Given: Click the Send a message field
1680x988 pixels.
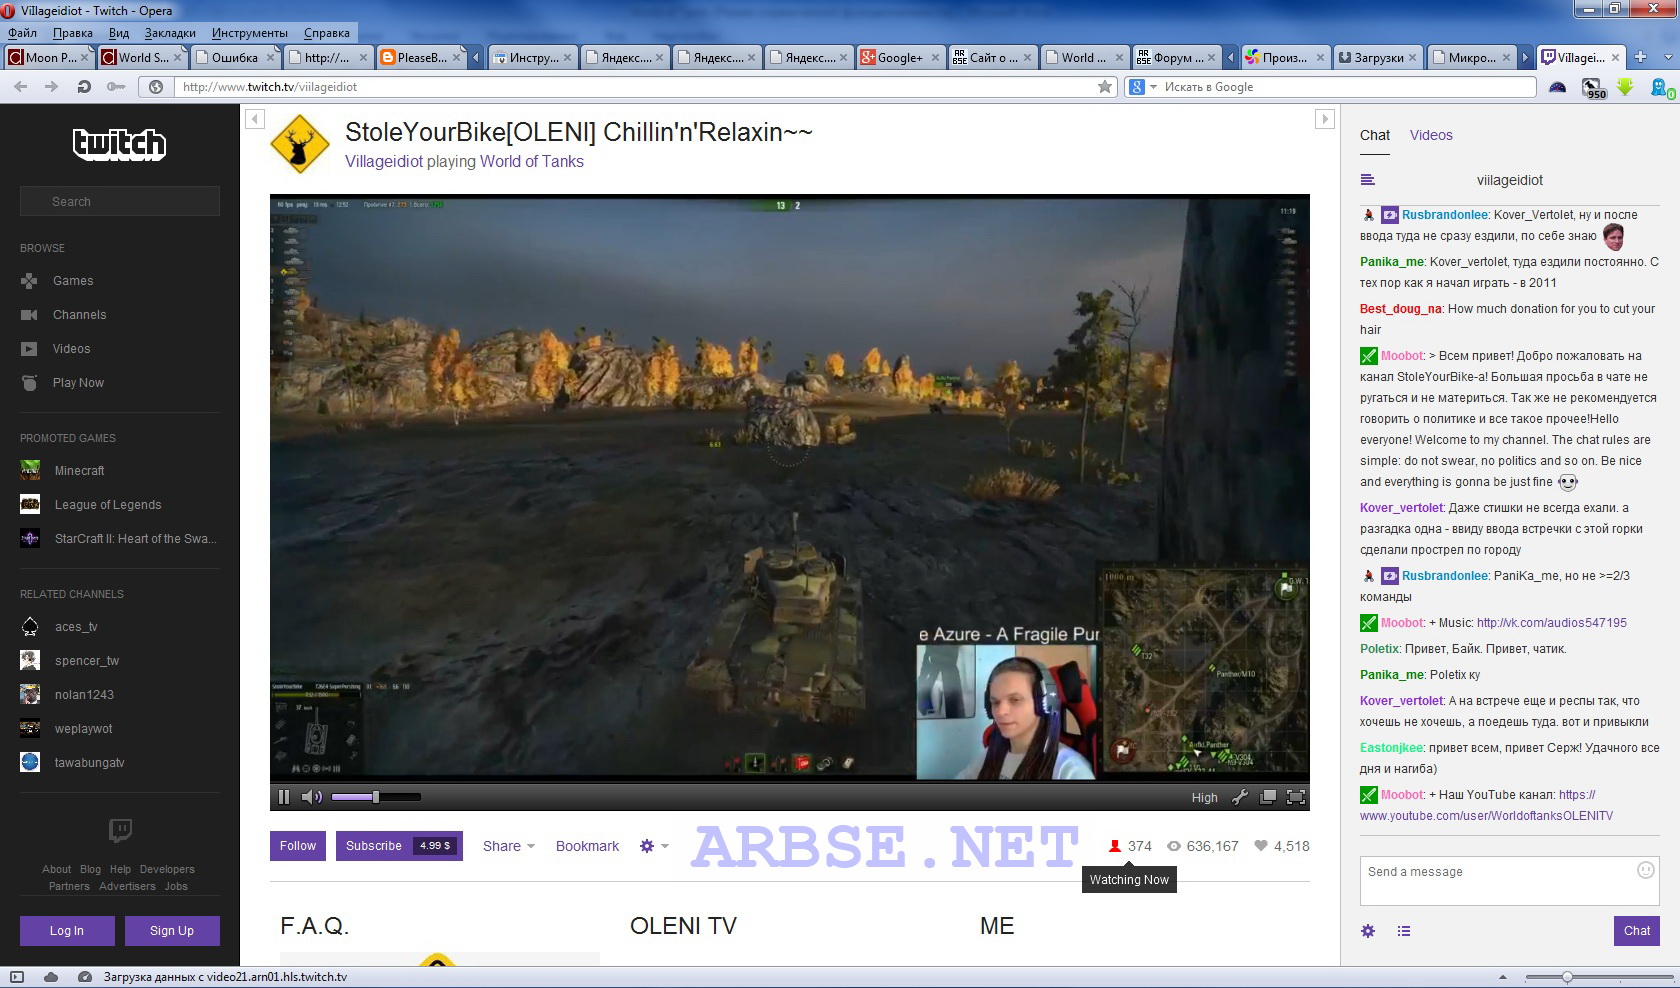Looking at the screenshot, I should coord(1510,881).
